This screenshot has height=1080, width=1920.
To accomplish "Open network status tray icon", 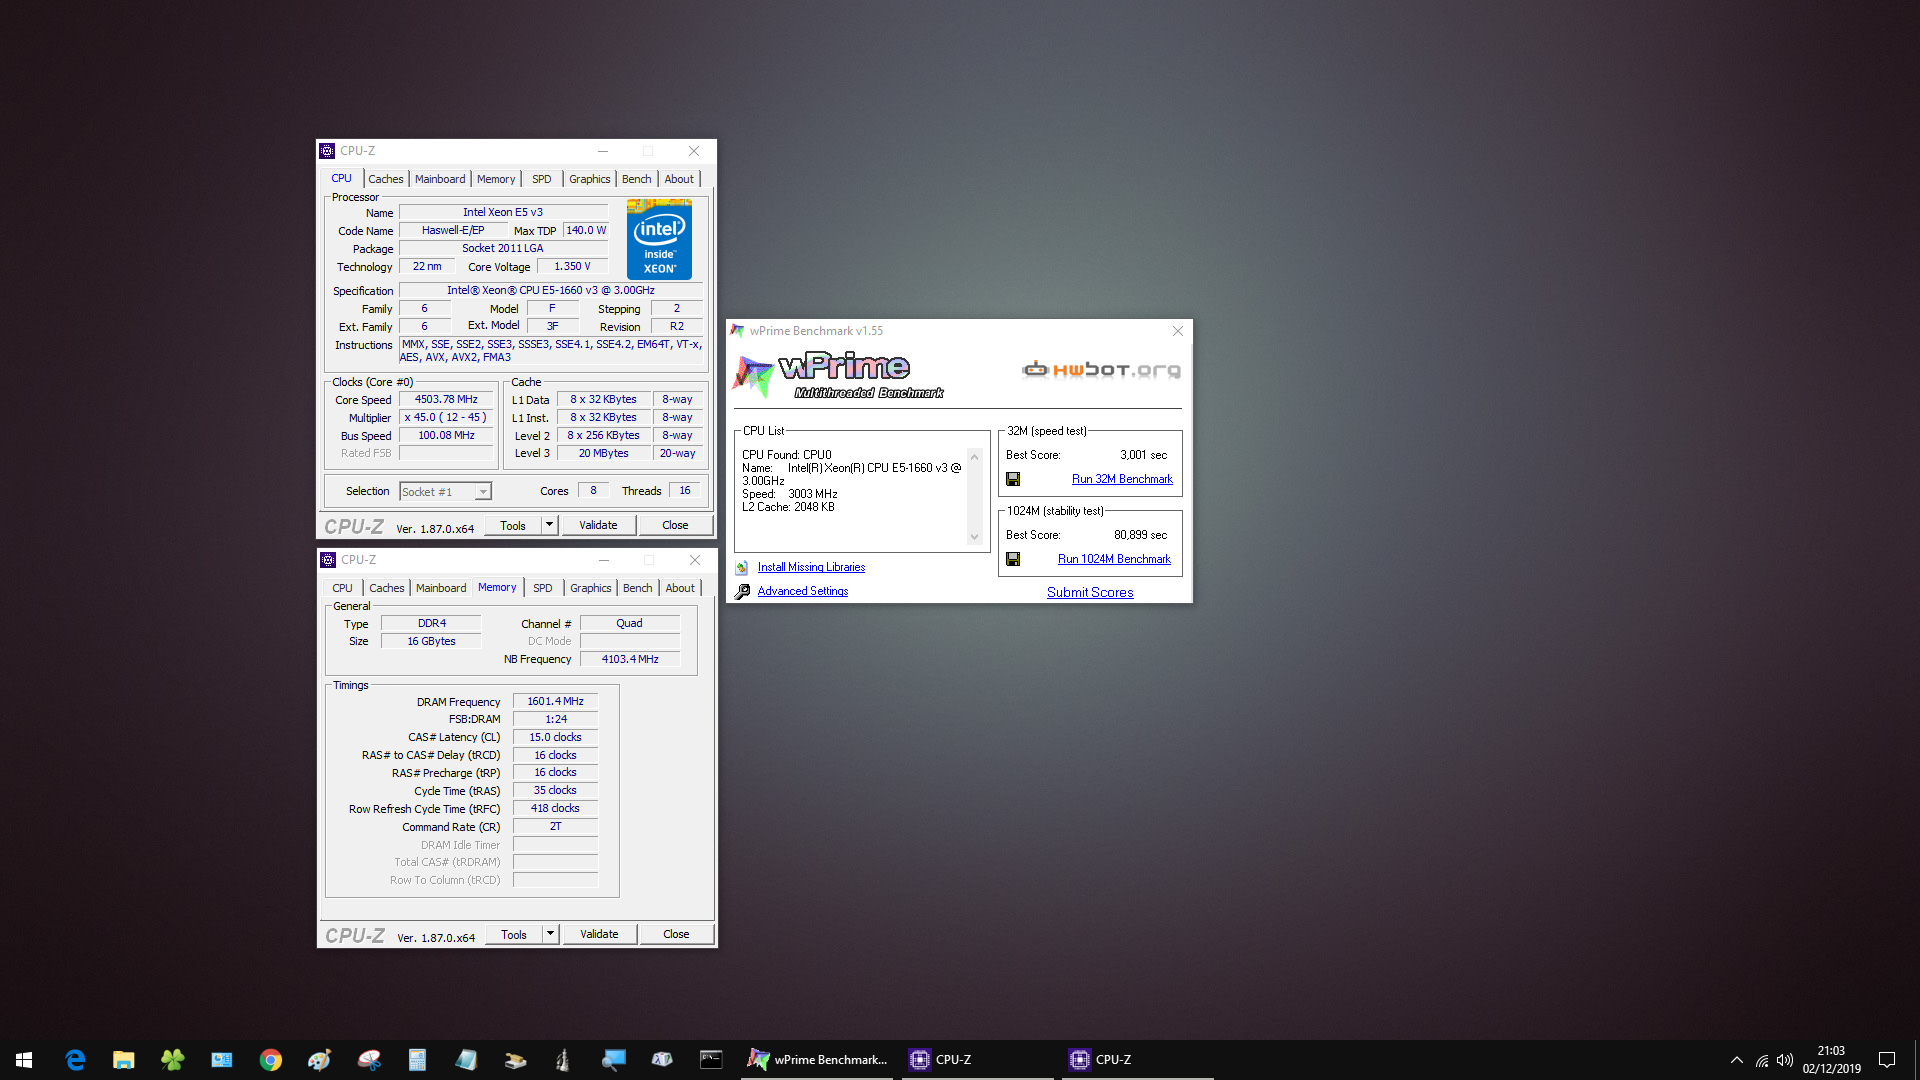I will 1762,1060.
